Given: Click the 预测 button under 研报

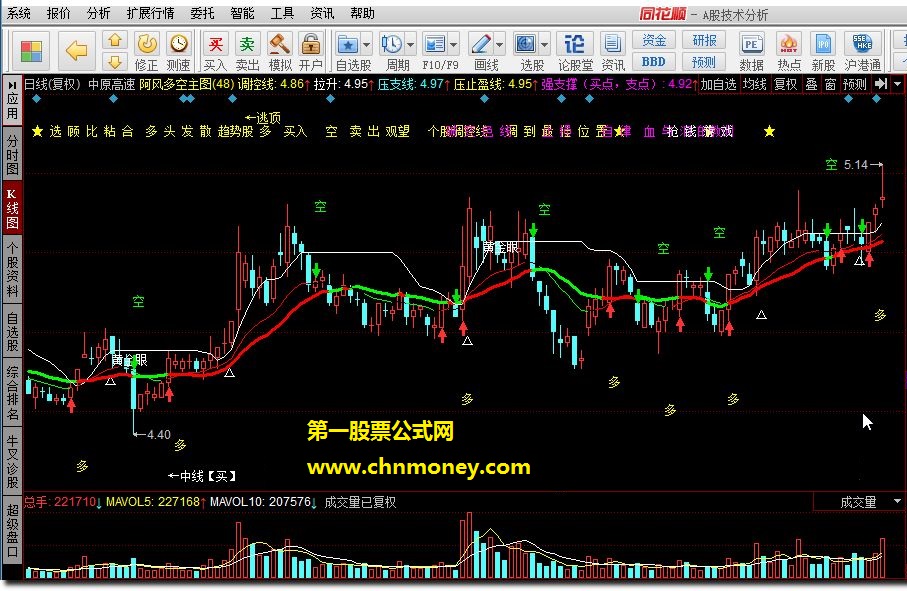Looking at the screenshot, I should (704, 61).
